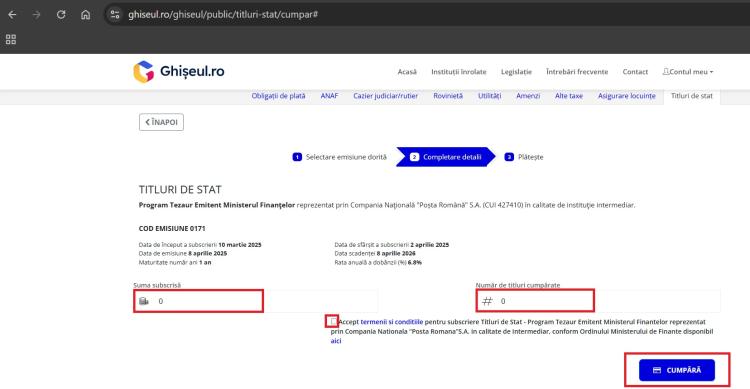Reload the page with refresh icon
The width and height of the screenshot is (750, 389).
point(61,14)
